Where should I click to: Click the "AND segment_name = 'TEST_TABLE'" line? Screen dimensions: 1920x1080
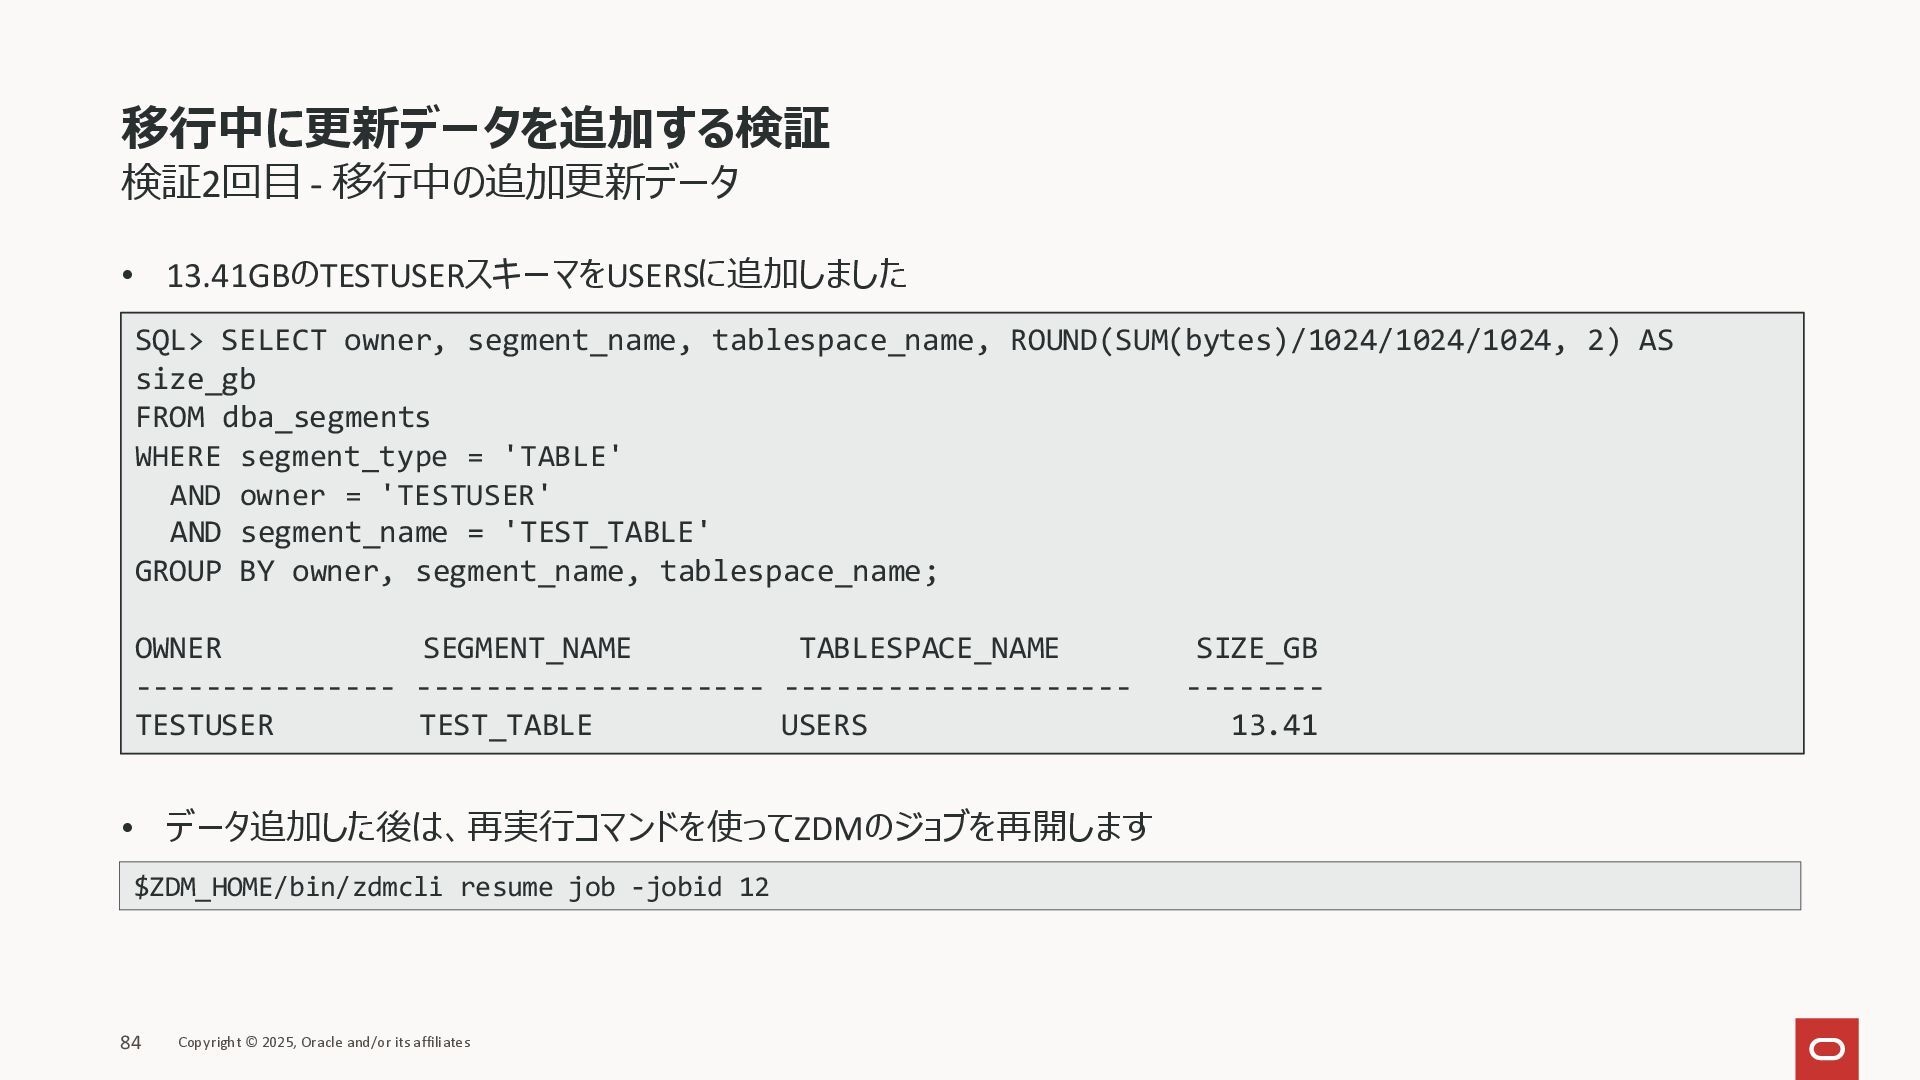coord(440,533)
